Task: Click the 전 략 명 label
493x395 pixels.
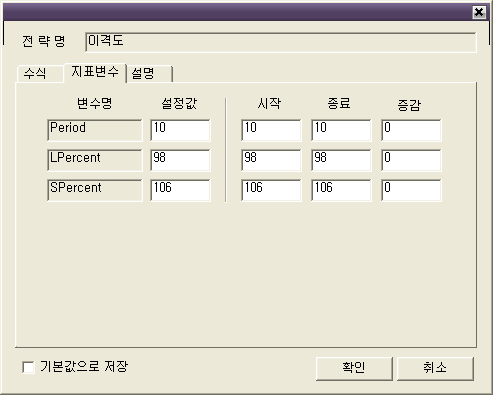Action: (44, 41)
